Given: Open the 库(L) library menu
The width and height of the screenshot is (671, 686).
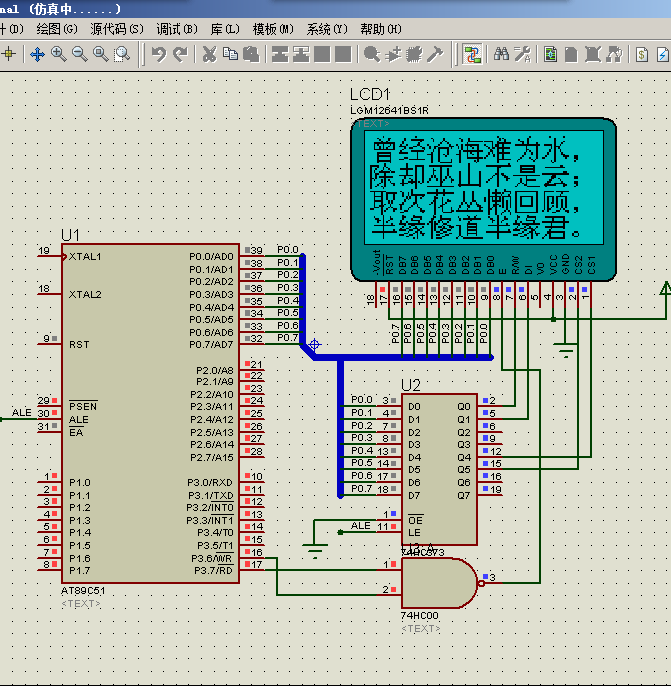Looking at the screenshot, I should tap(225, 29).
